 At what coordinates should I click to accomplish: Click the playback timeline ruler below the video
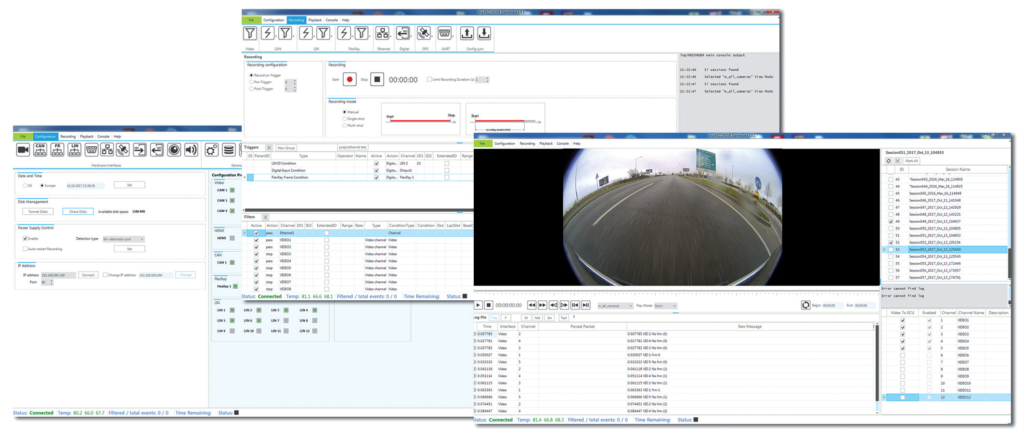click(x=677, y=294)
